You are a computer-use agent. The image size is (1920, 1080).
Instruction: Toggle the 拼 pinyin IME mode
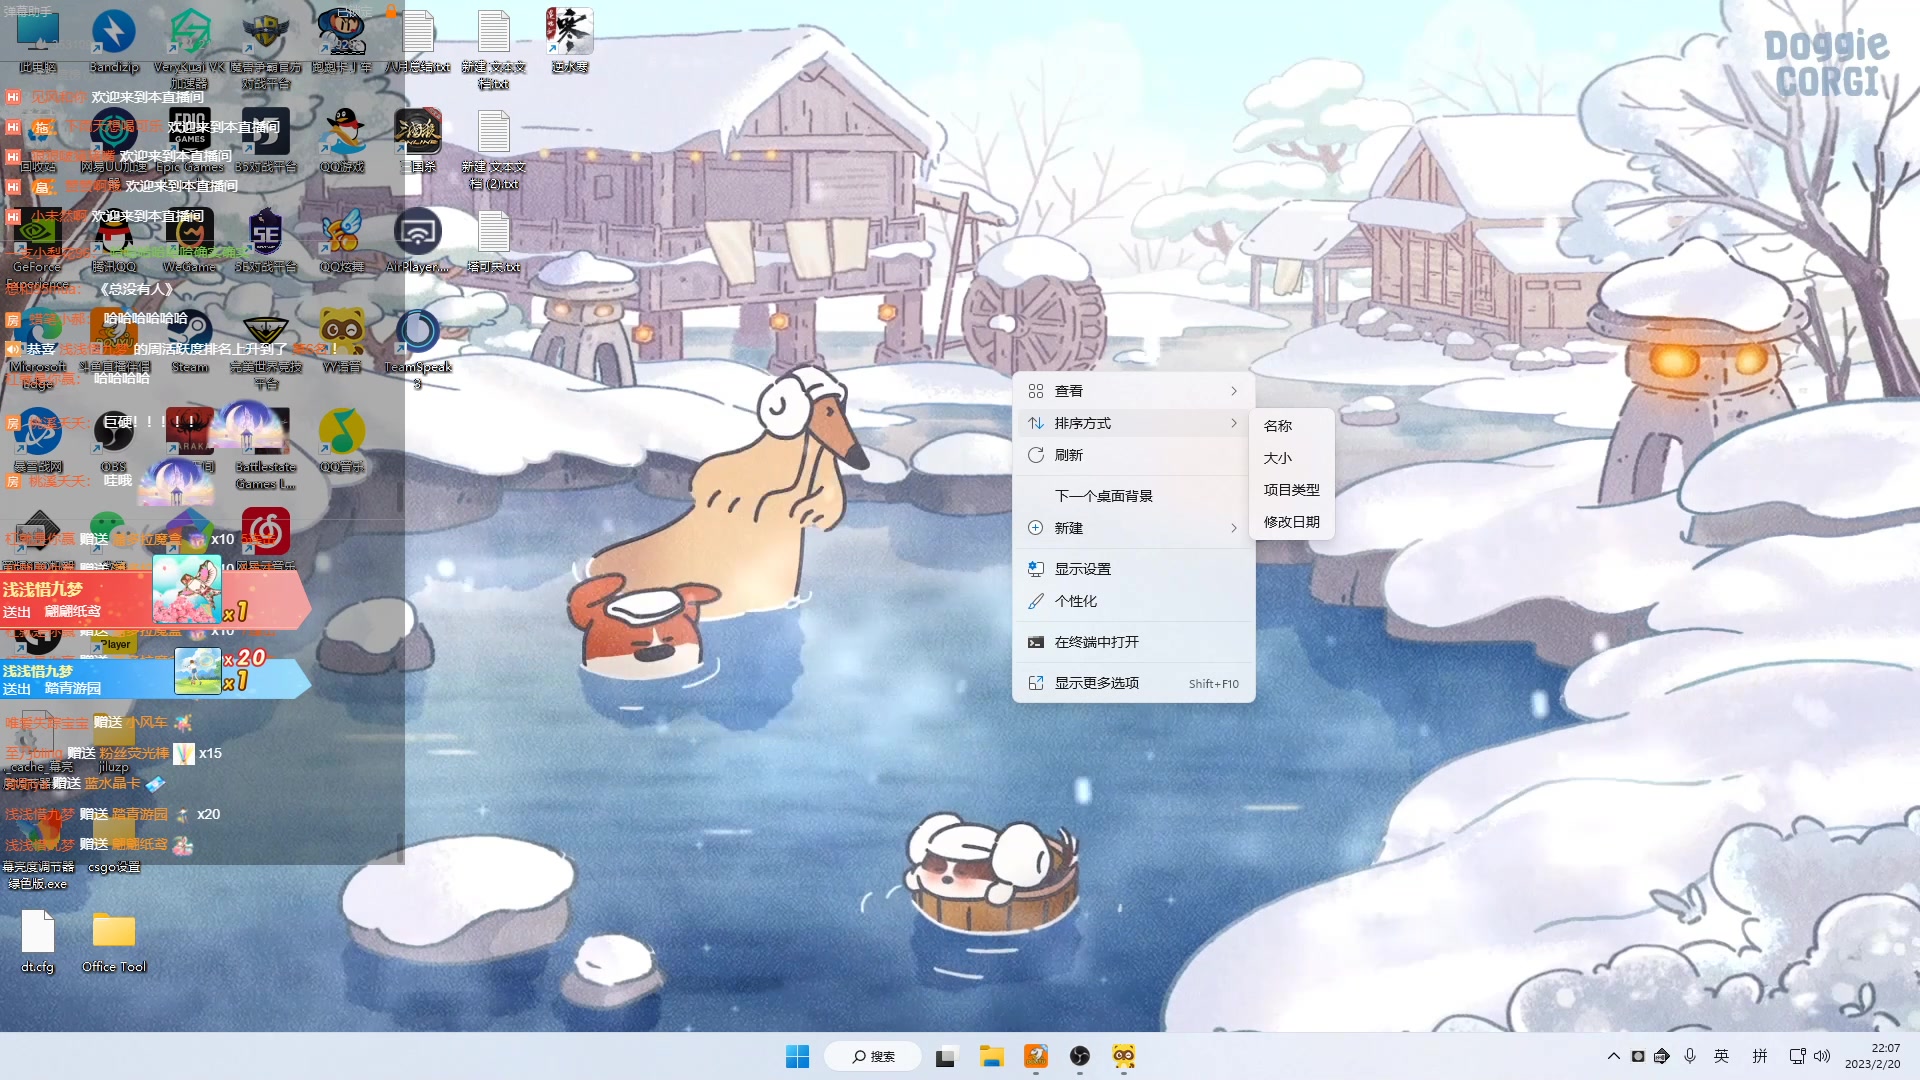point(1760,1056)
